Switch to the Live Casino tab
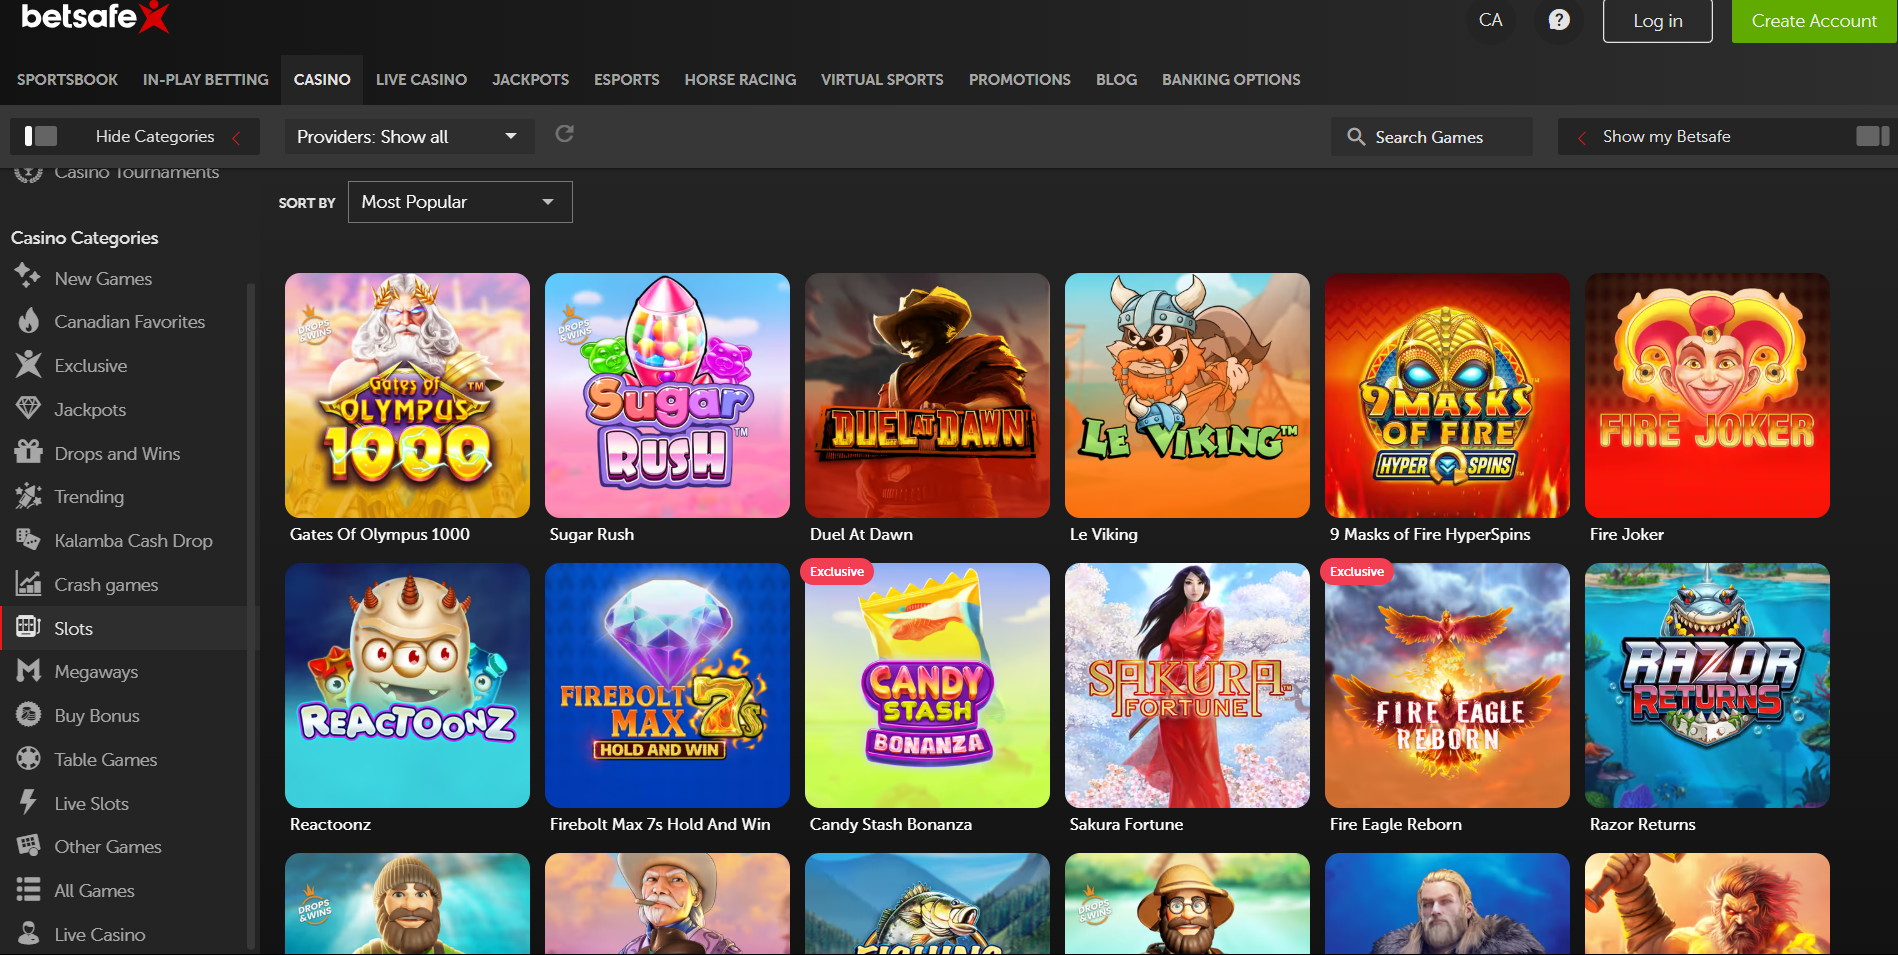This screenshot has width=1898, height=955. [x=421, y=80]
